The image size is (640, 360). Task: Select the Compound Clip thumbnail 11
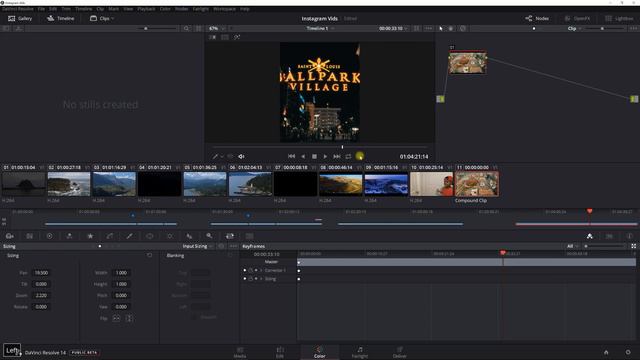(477, 184)
